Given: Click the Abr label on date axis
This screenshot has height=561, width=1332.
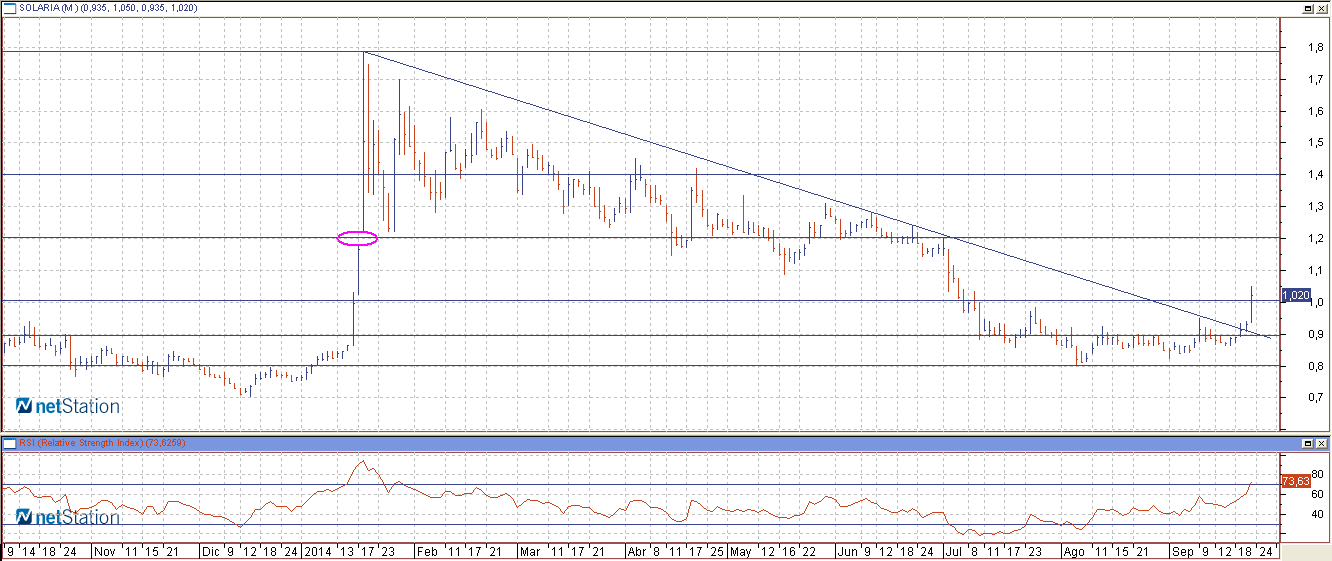Looking at the screenshot, I should coord(637,551).
